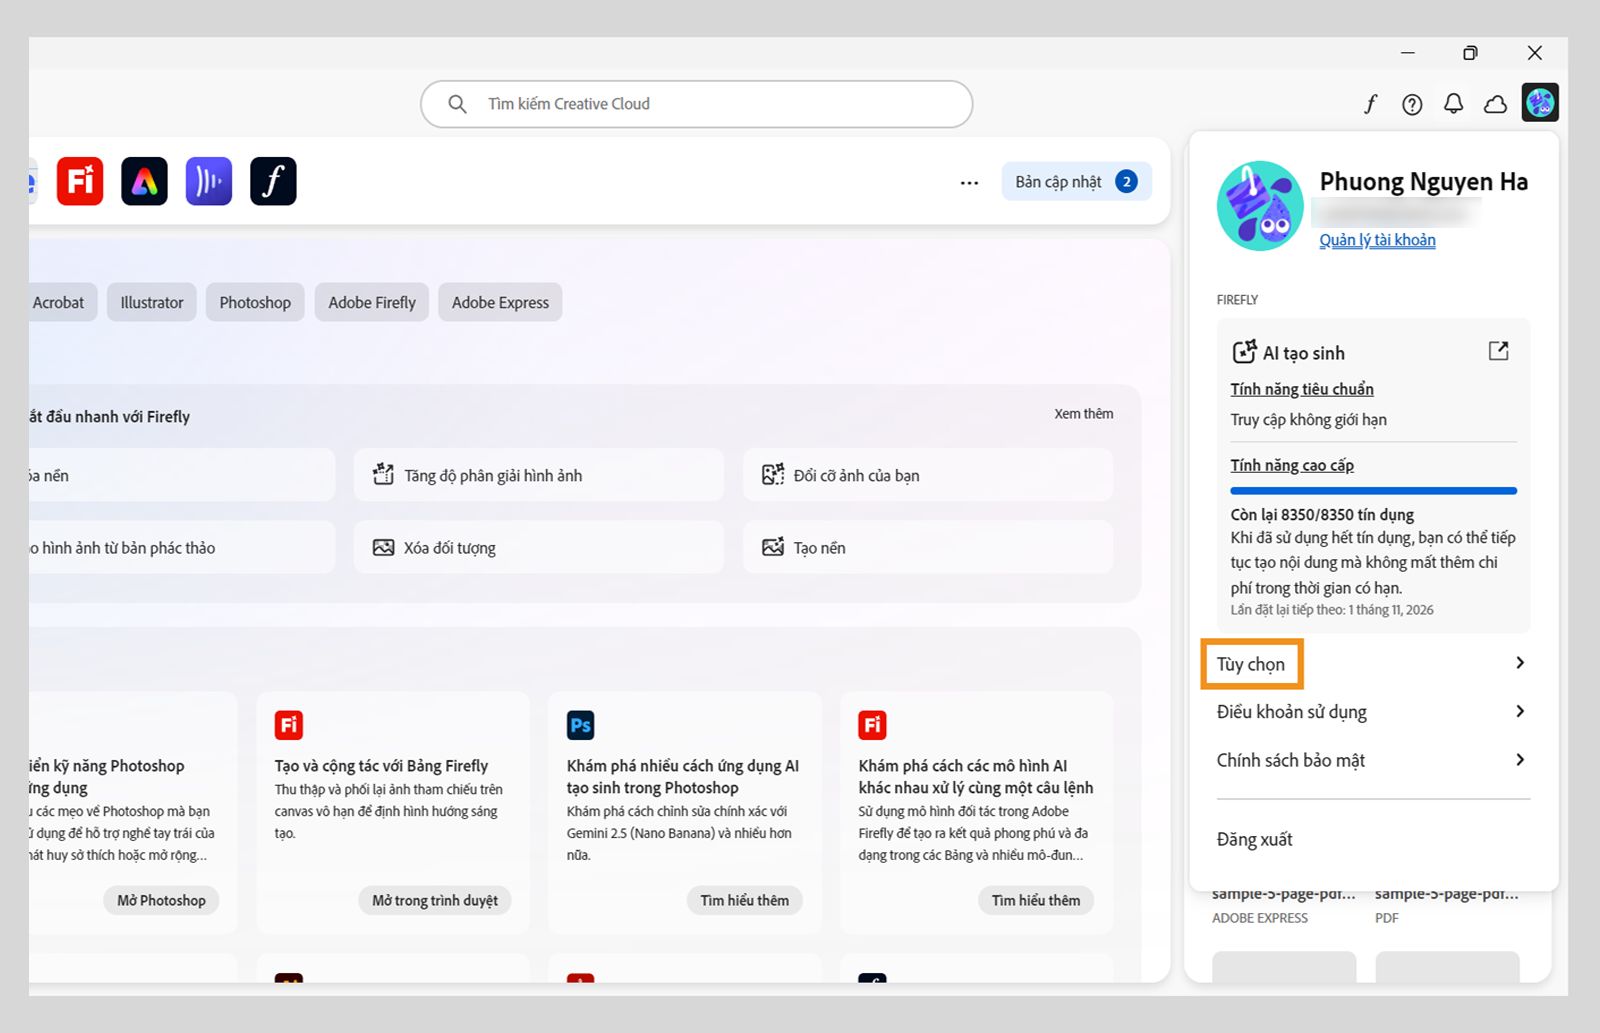
Task: Click the Fi icon on mô hình AI card
Action: 872,725
